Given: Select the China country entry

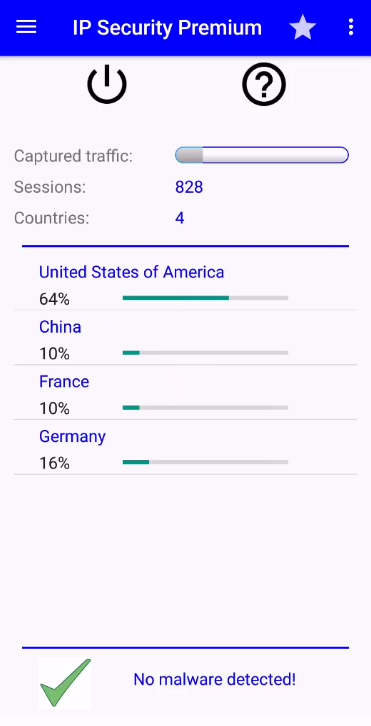Looking at the screenshot, I should click(x=185, y=338).
